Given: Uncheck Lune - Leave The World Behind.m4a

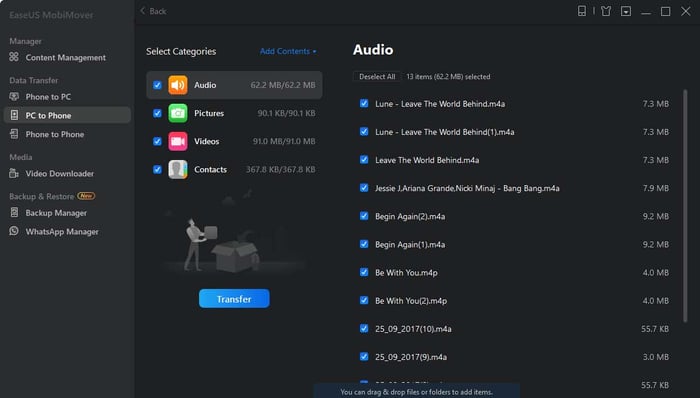Looking at the screenshot, I should click(364, 104).
